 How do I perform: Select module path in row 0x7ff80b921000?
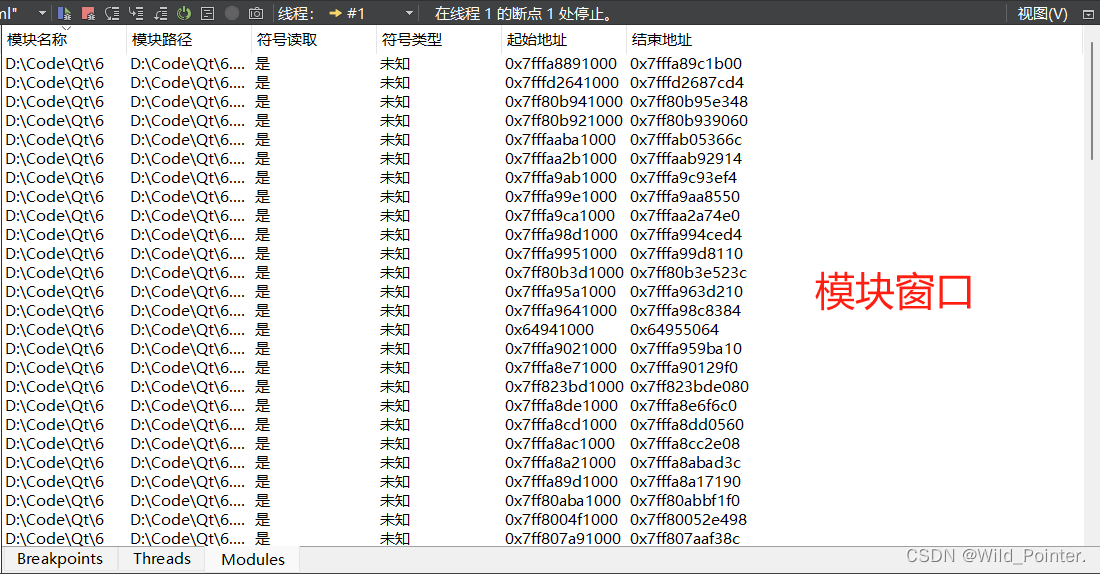point(187,121)
